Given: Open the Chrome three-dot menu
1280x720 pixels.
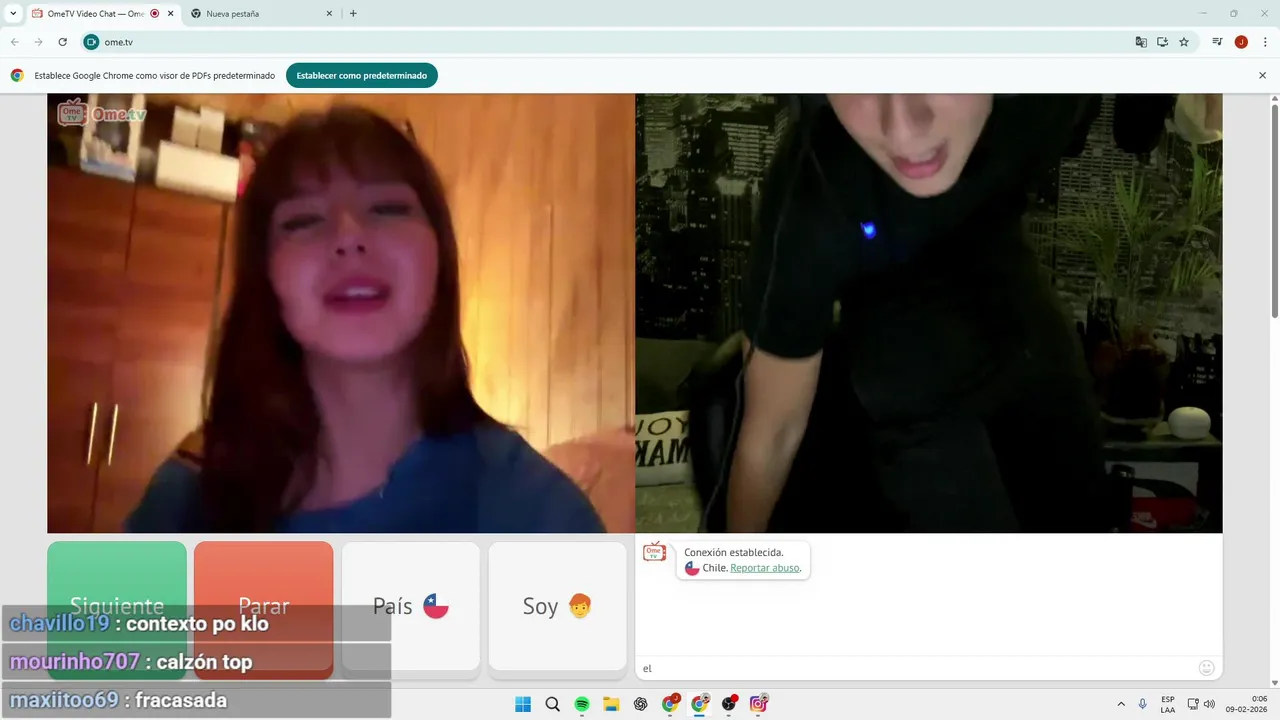Looking at the screenshot, I should point(1265,42).
